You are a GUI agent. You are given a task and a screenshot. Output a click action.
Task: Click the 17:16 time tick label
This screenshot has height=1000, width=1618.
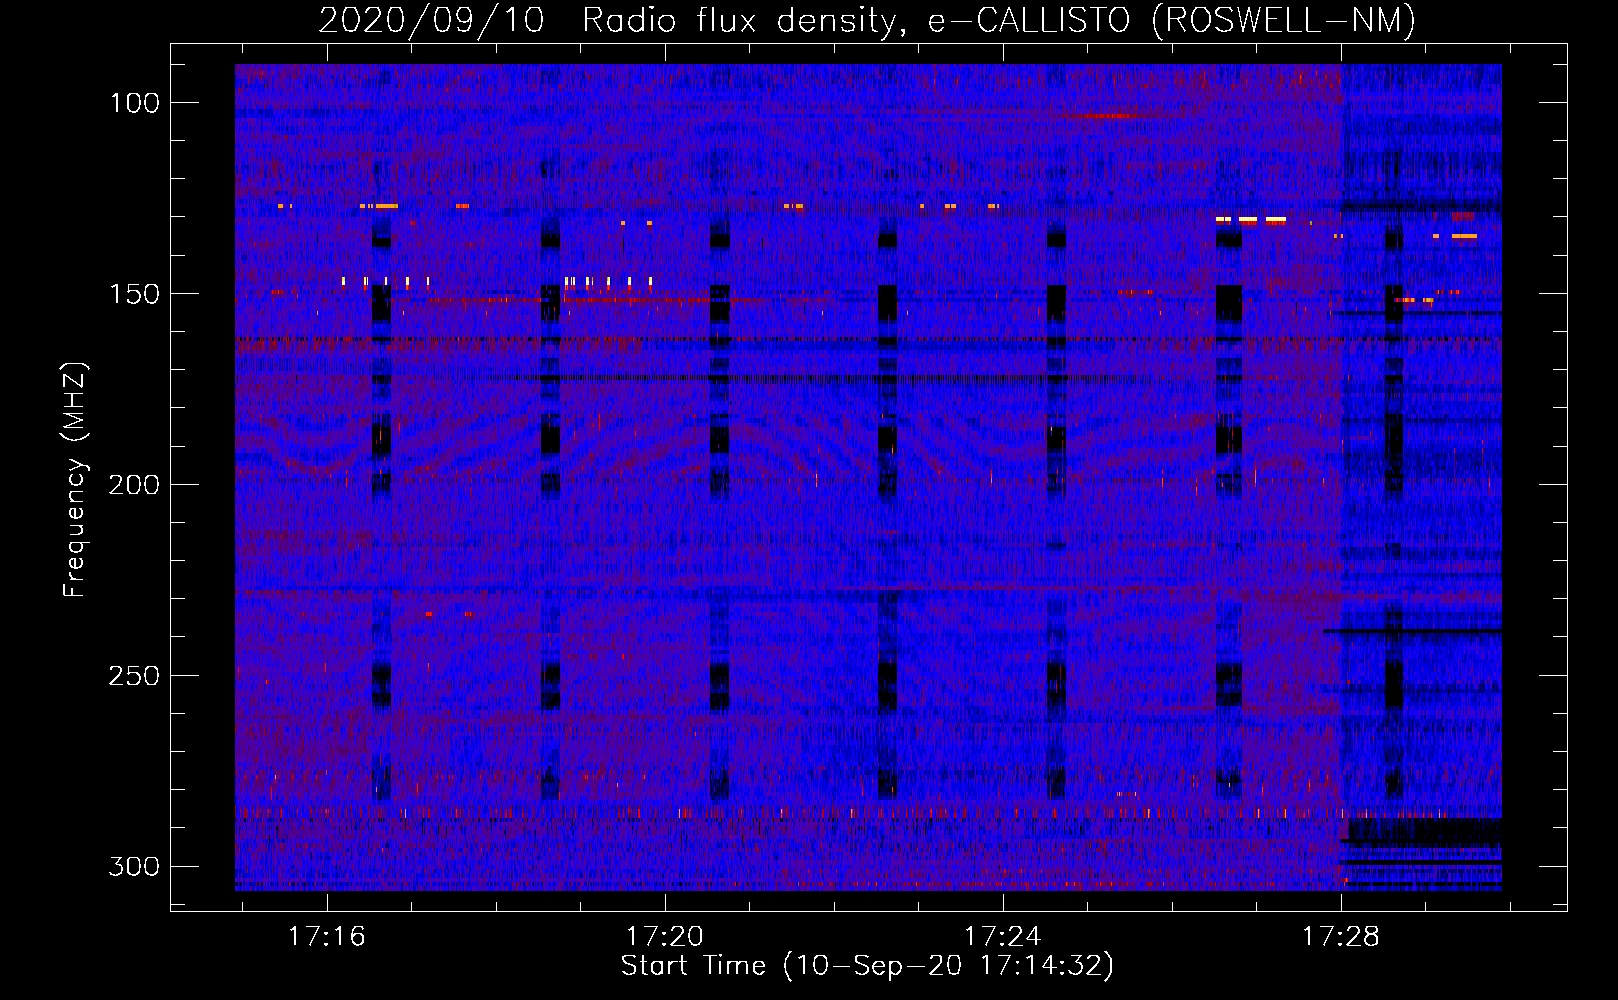(327, 937)
